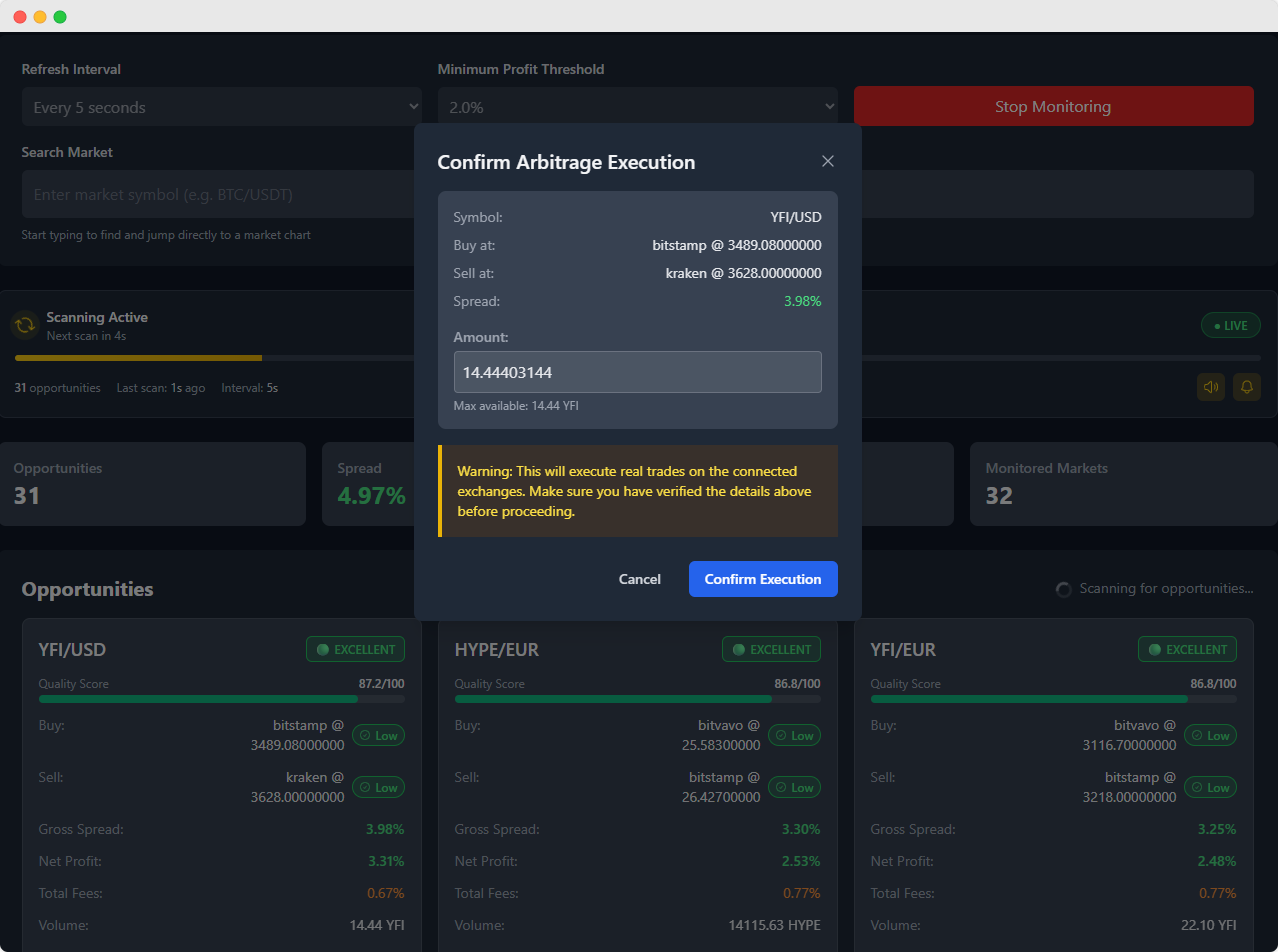
Task: Click the Low badge next to bitvavo buy on YFI/EUR
Action: (1210, 735)
